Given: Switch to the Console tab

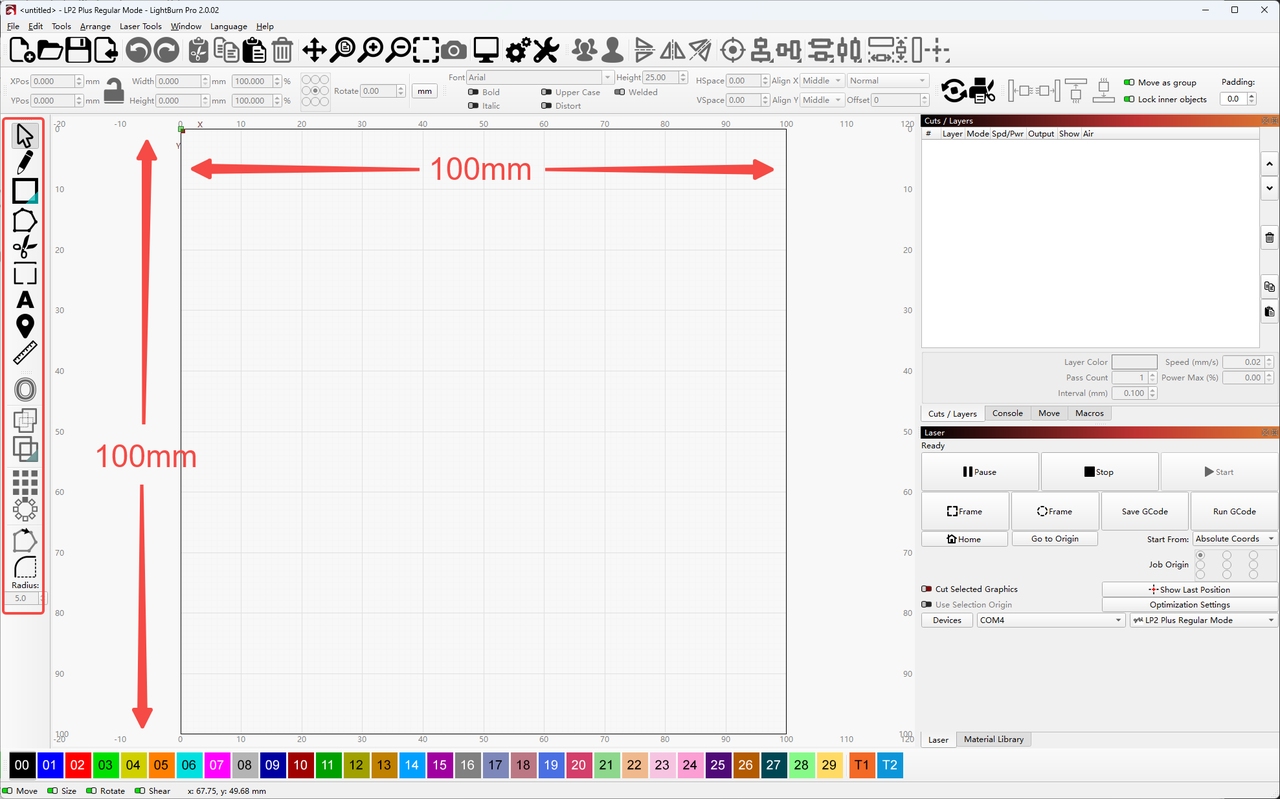Looking at the screenshot, I should pos(1007,413).
